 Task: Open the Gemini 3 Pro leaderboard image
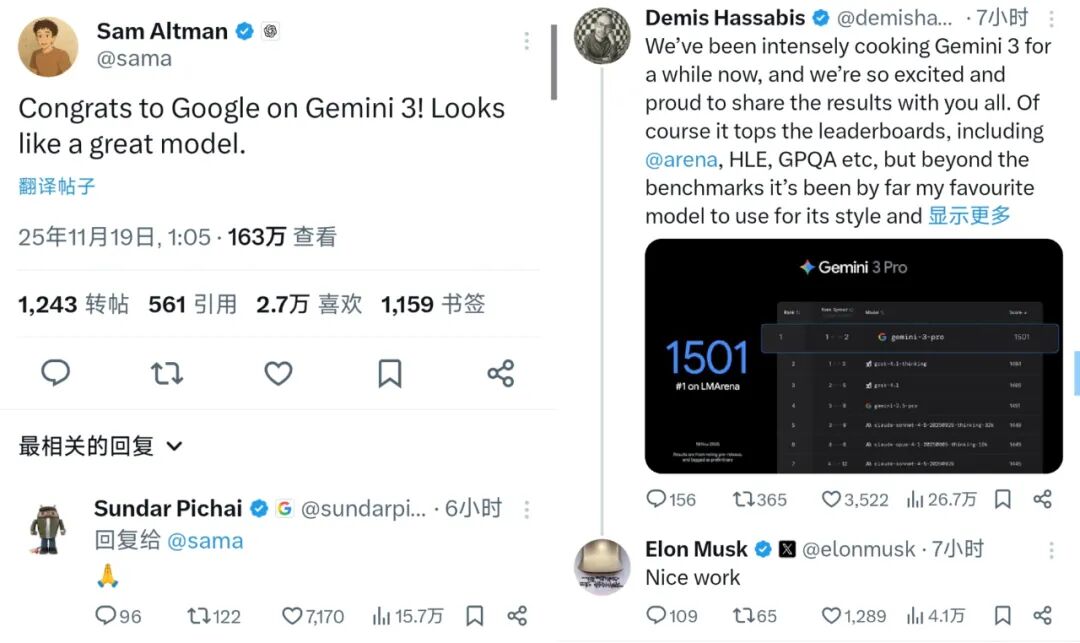coord(853,356)
